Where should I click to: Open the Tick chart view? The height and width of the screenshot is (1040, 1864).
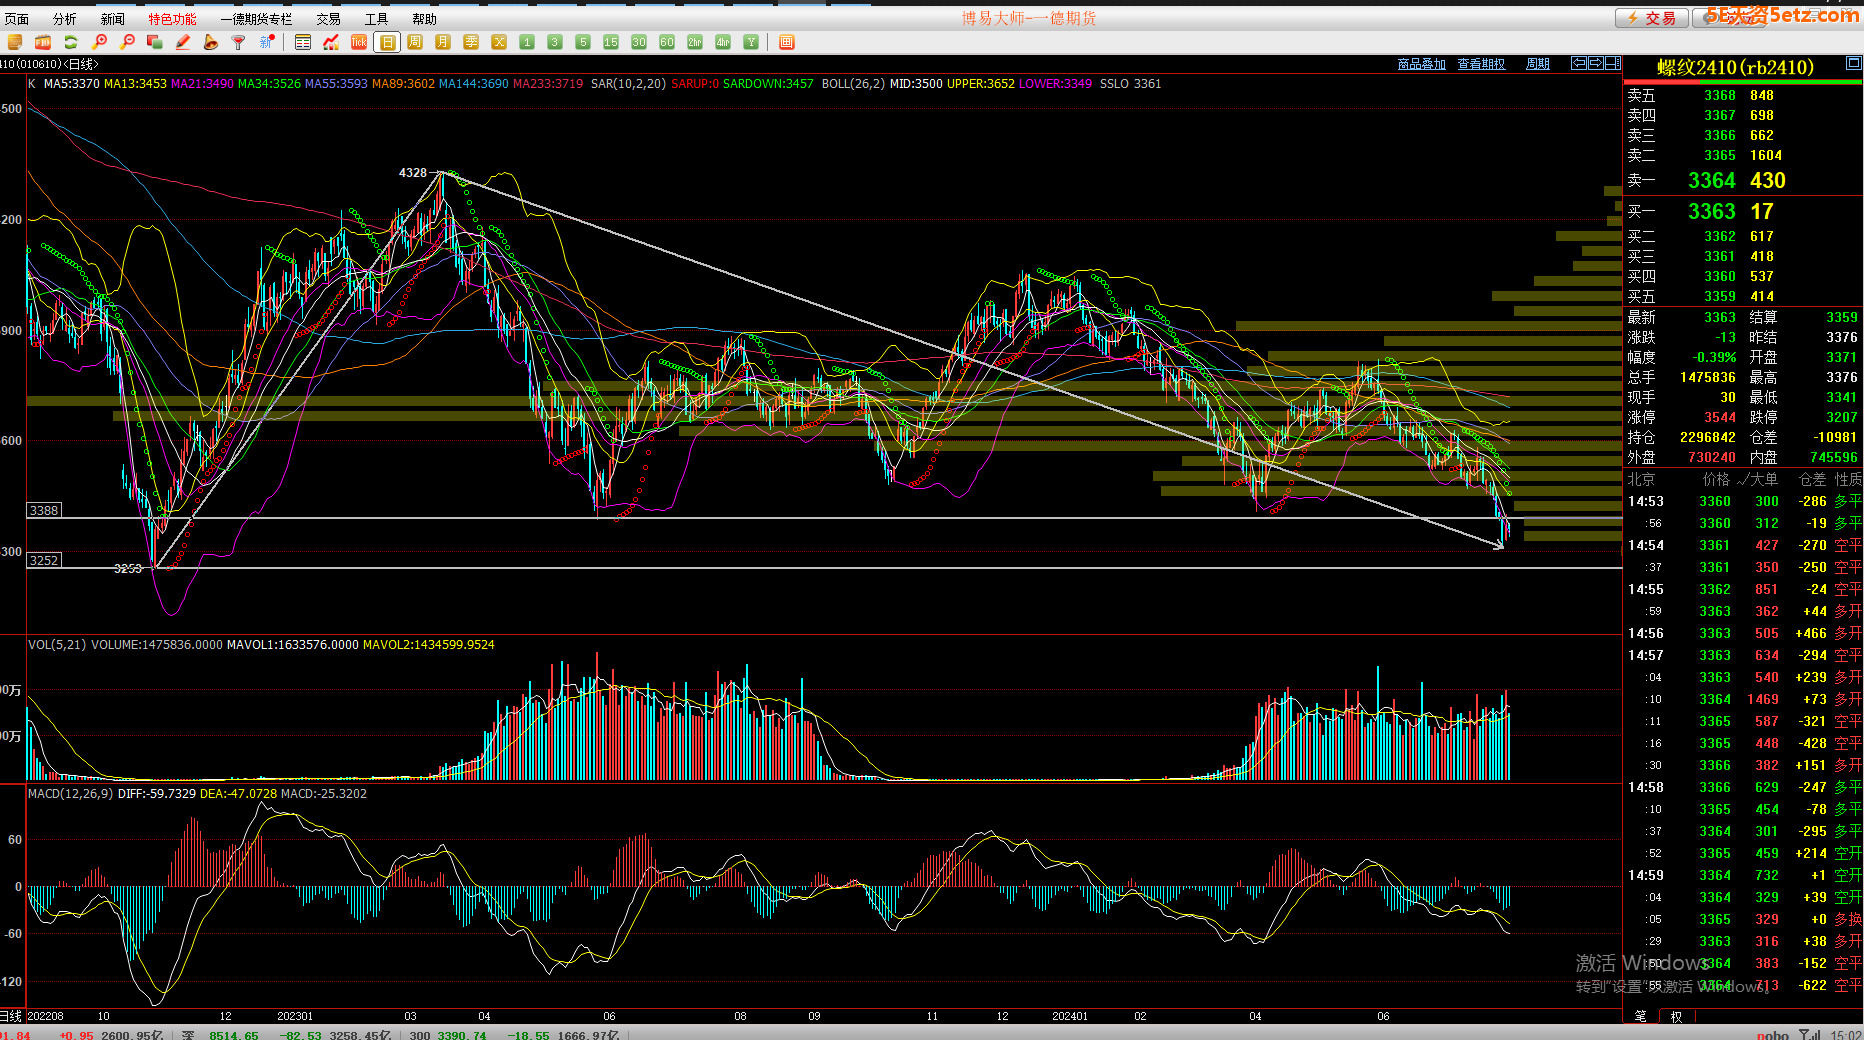359,42
